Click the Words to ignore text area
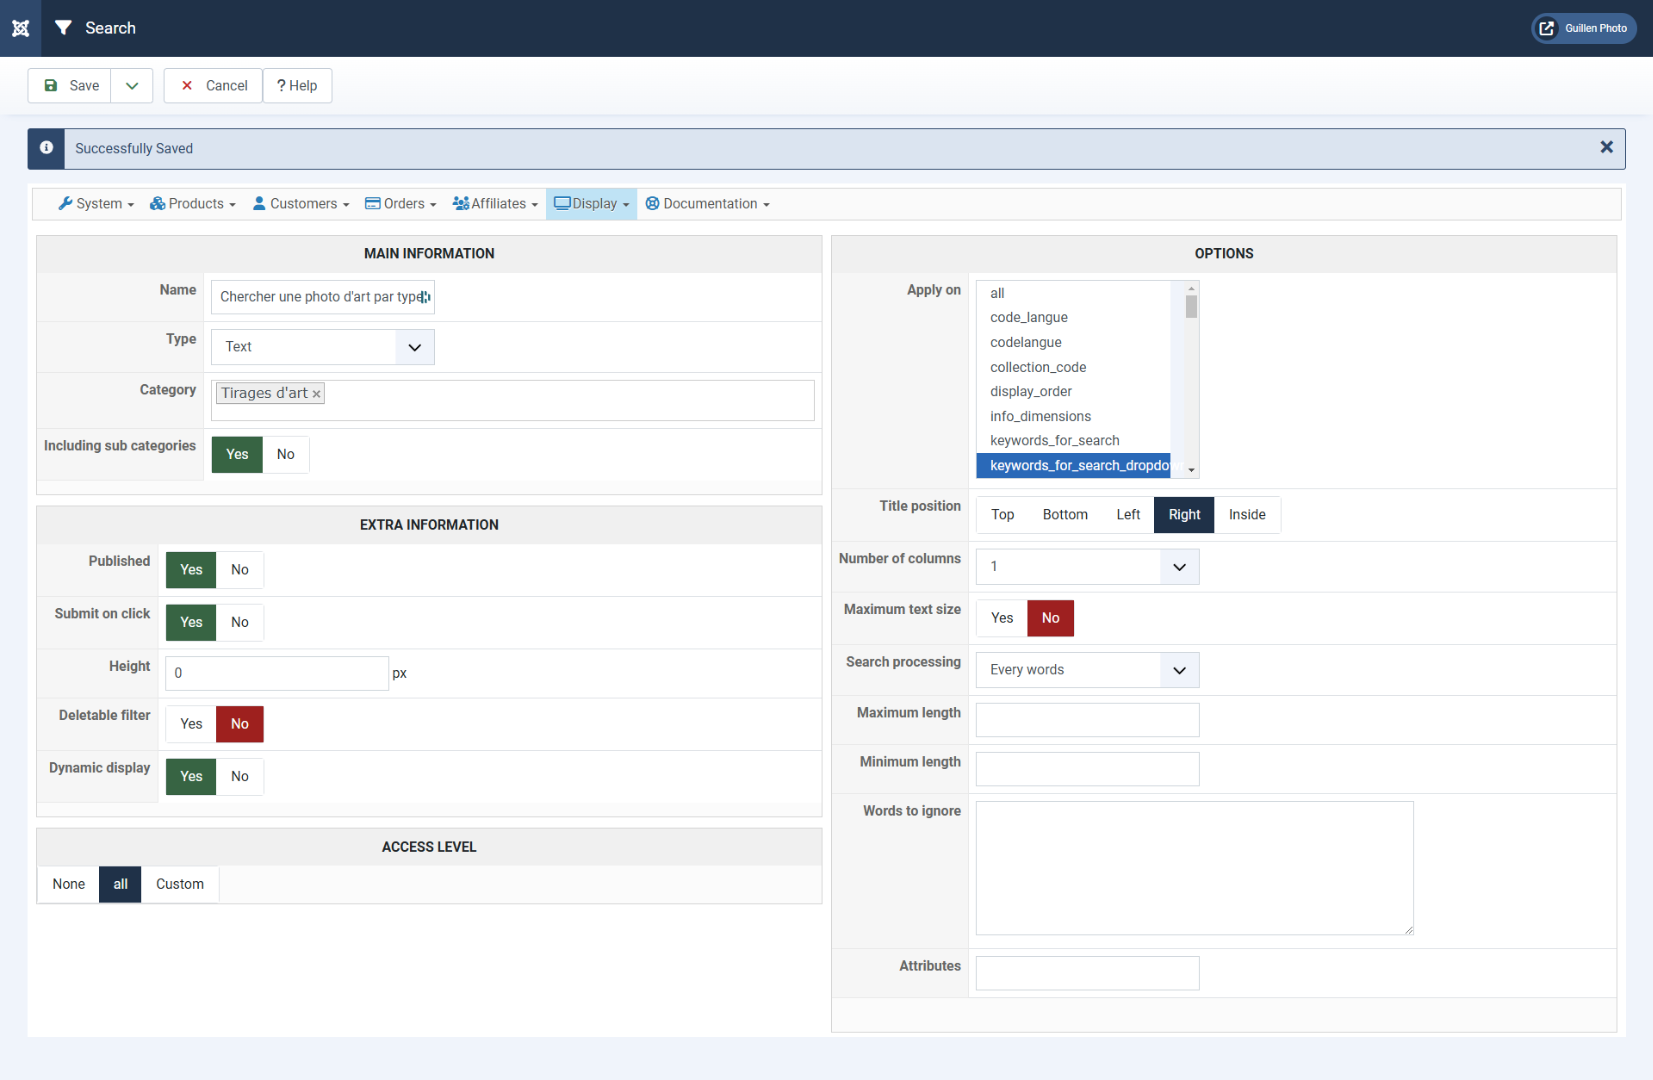The image size is (1653, 1080). pyautogui.click(x=1194, y=868)
